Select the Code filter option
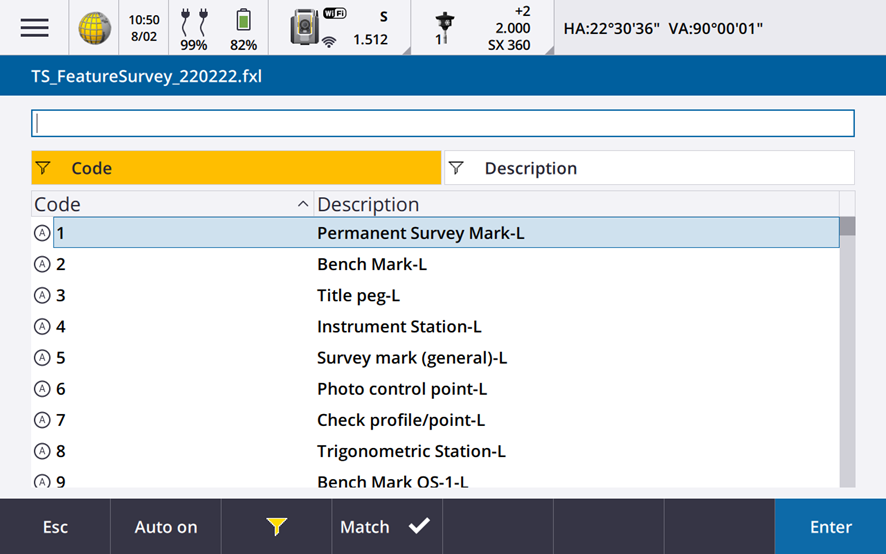The image size is (886, 554). point(236,168)
